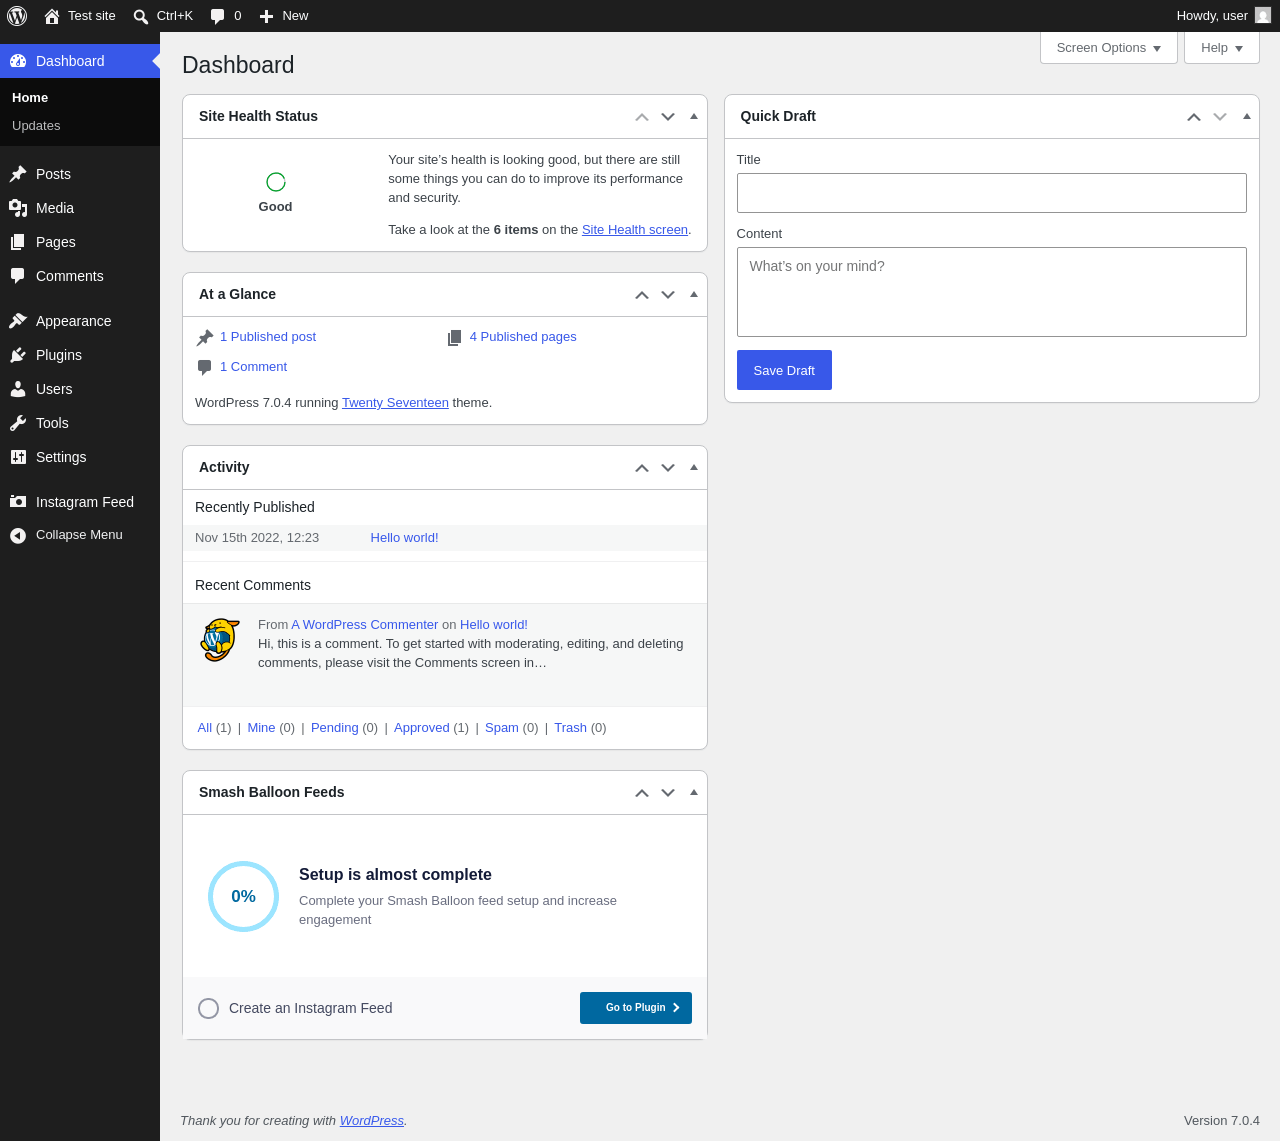
Task: Click the Collapse Menu arrow icon
Action: tap(18, 536)
